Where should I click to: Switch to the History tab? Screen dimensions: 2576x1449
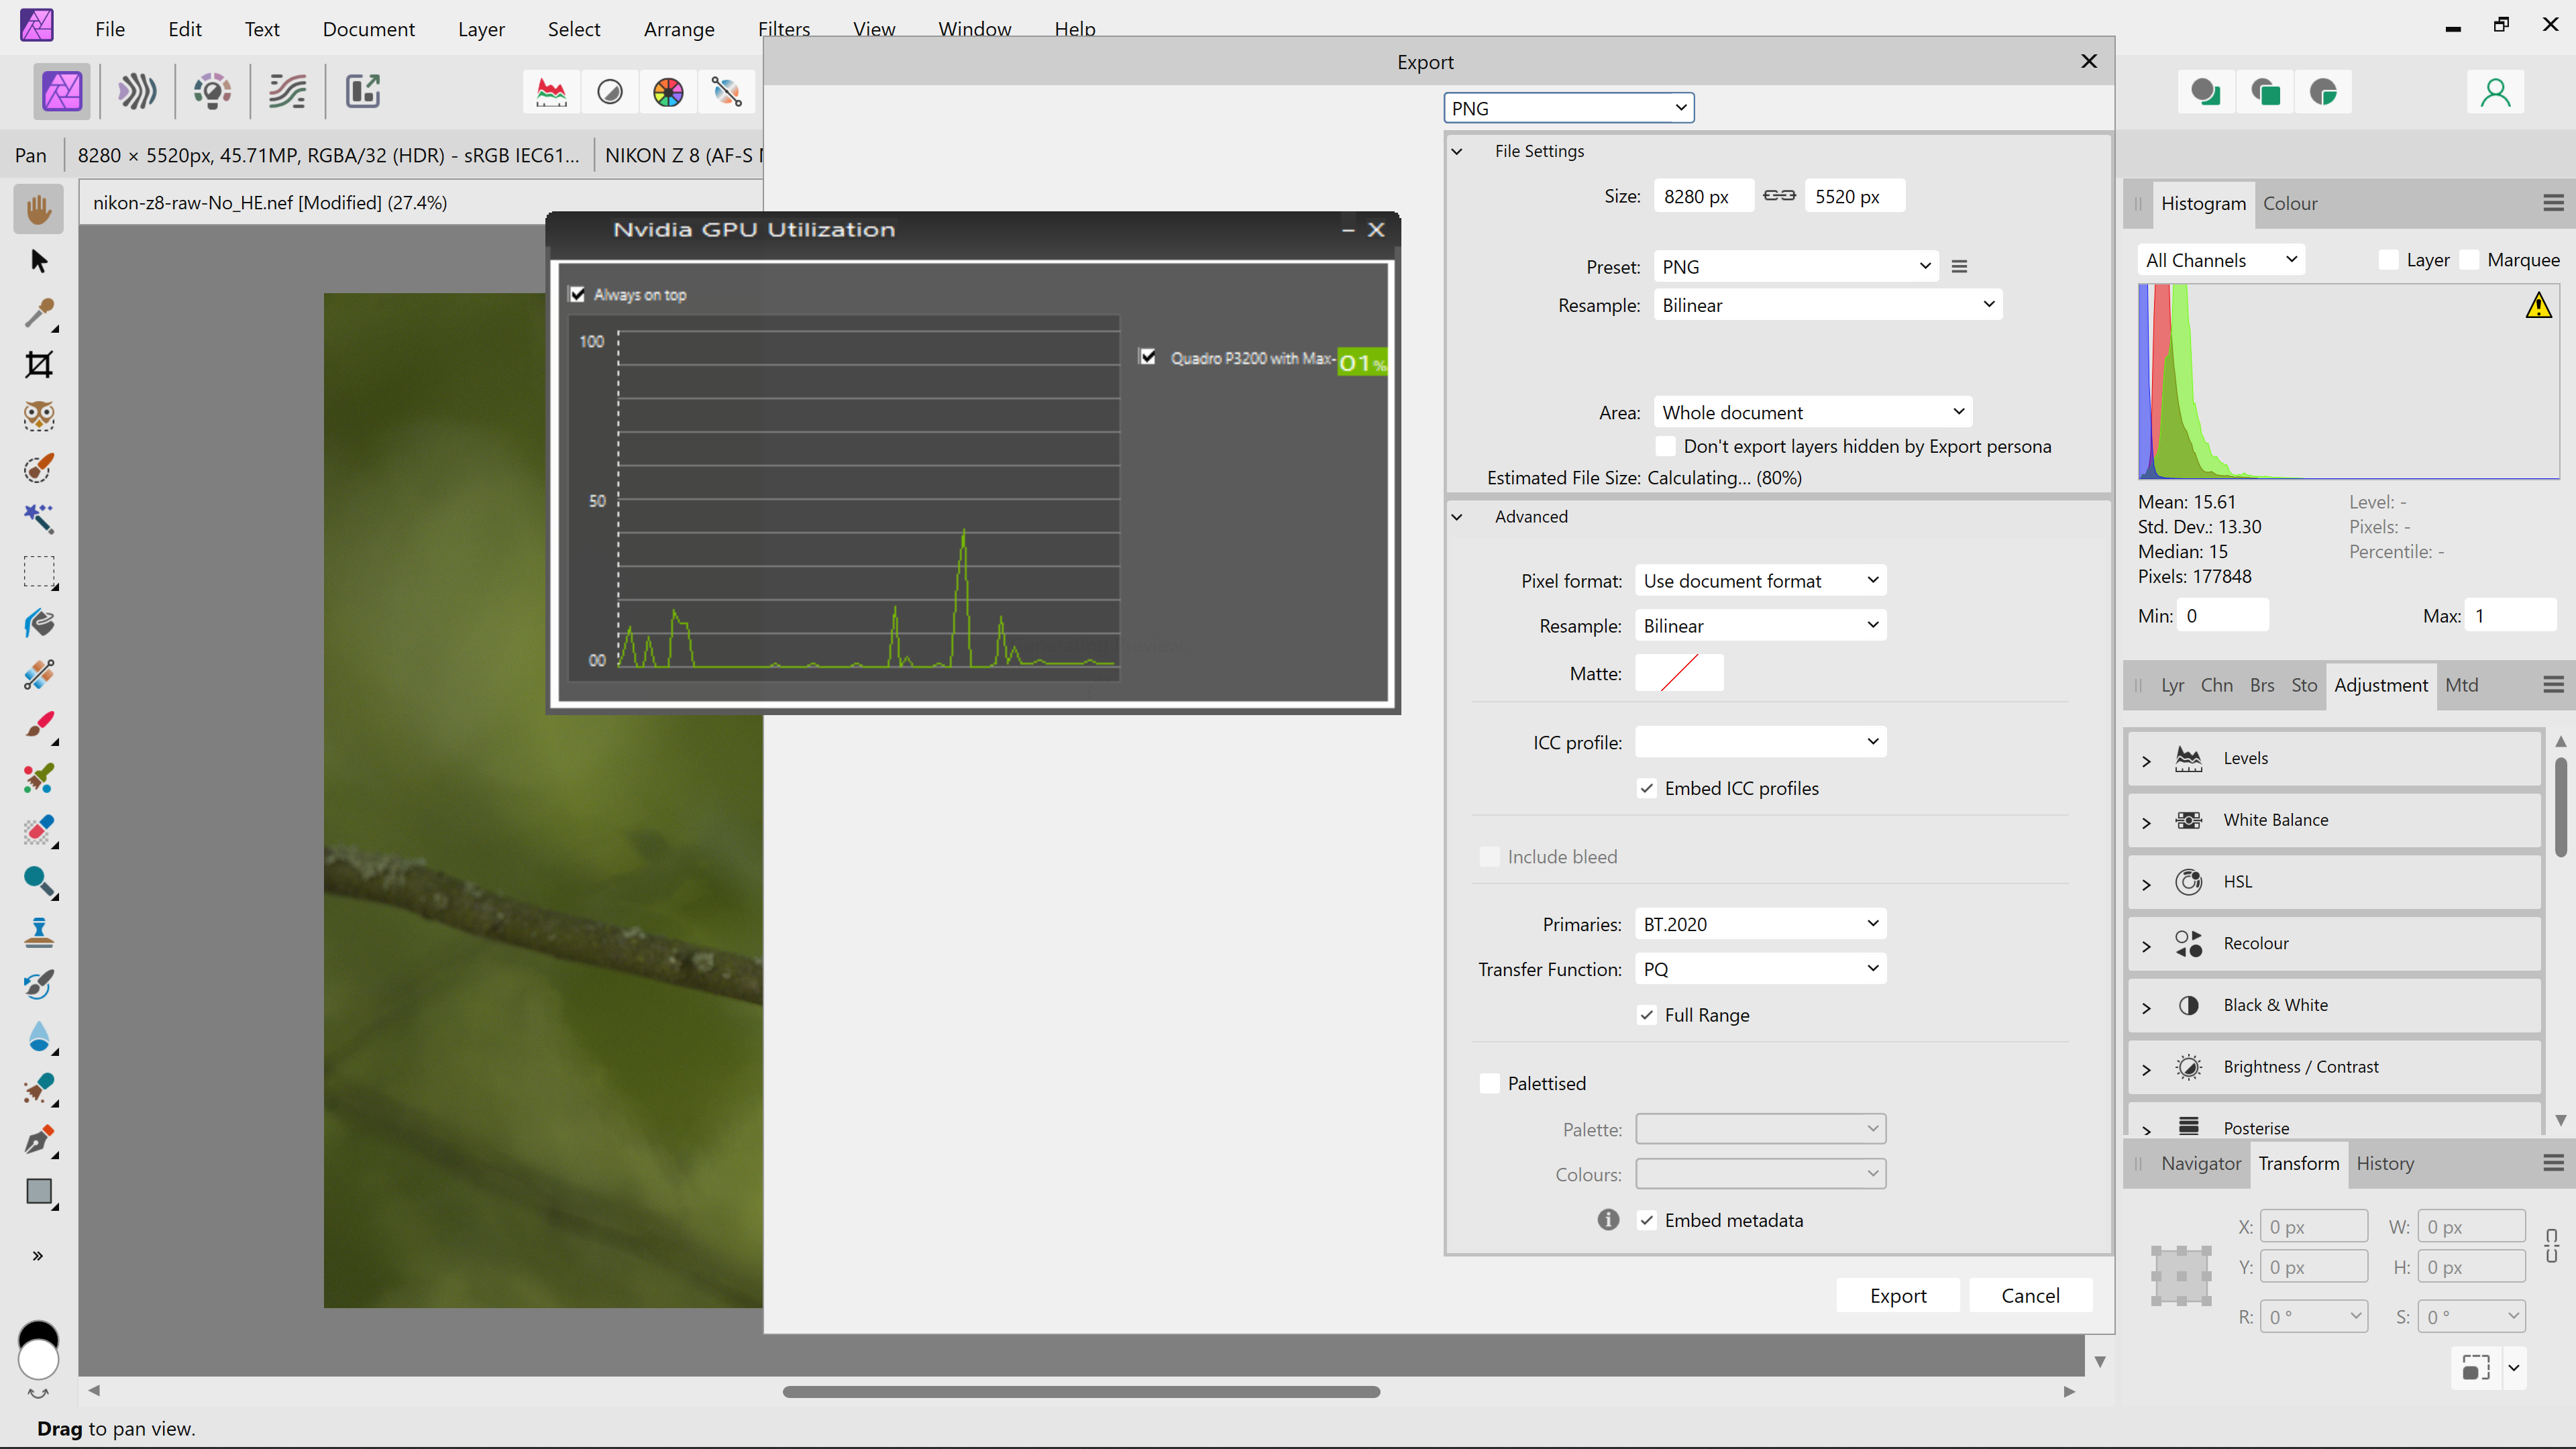[2385, 1163]
